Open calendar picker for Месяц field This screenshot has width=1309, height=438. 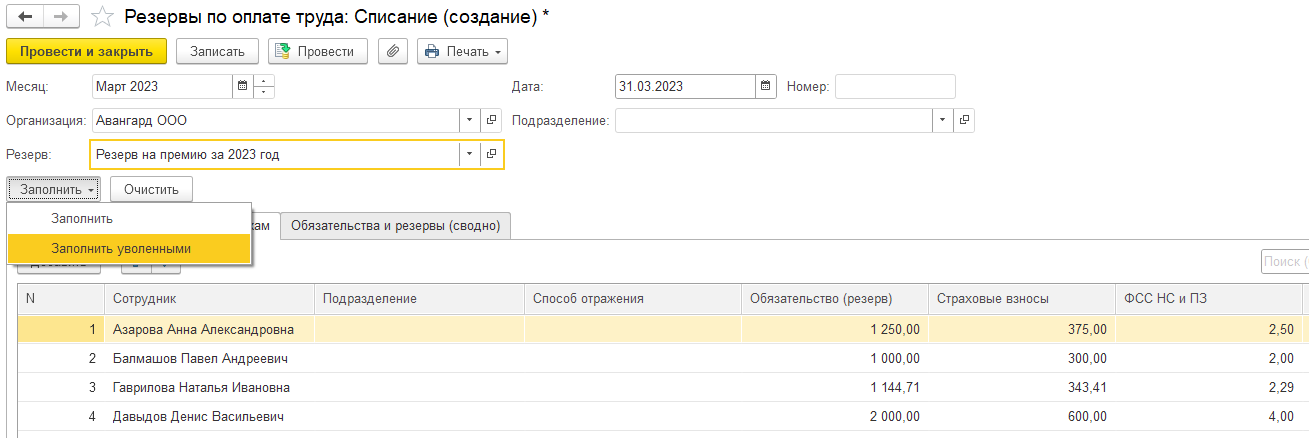tap(242, 86)
